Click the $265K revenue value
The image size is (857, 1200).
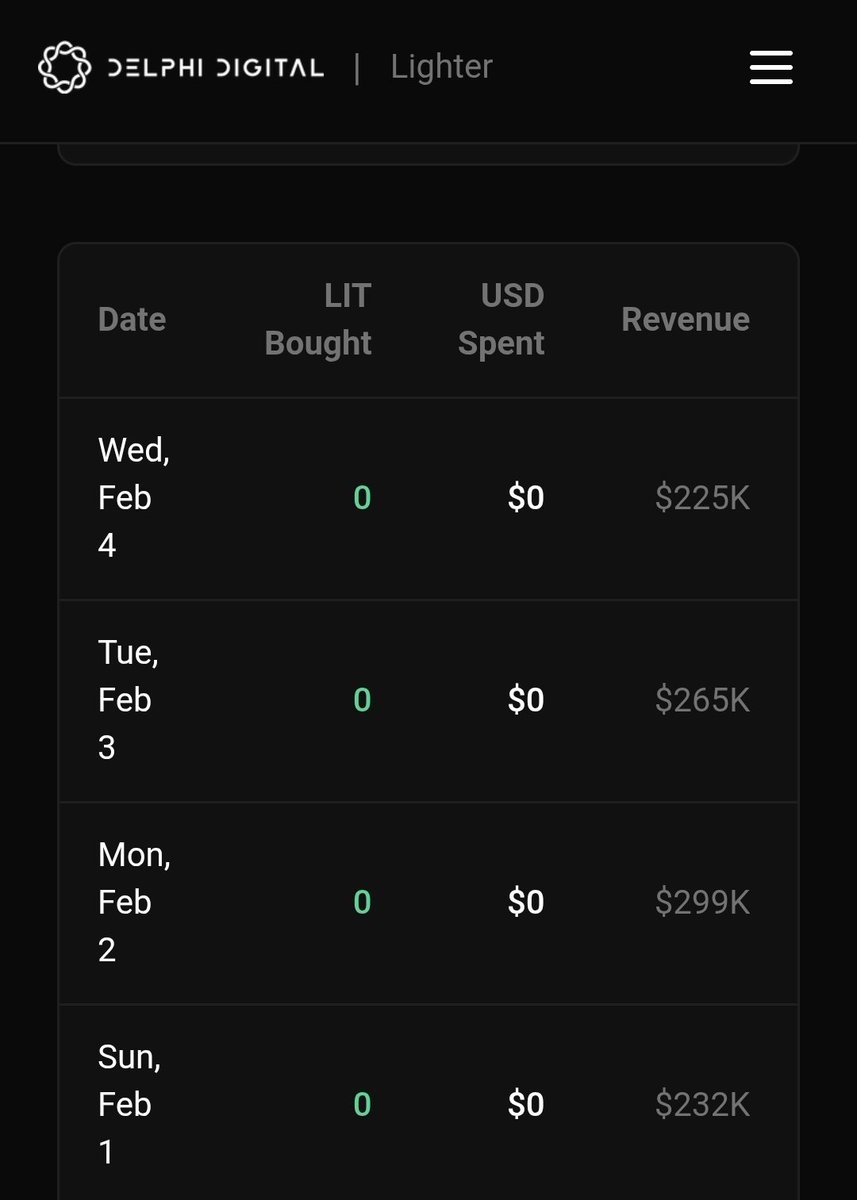pyautogui.click(x=702, y=700)
